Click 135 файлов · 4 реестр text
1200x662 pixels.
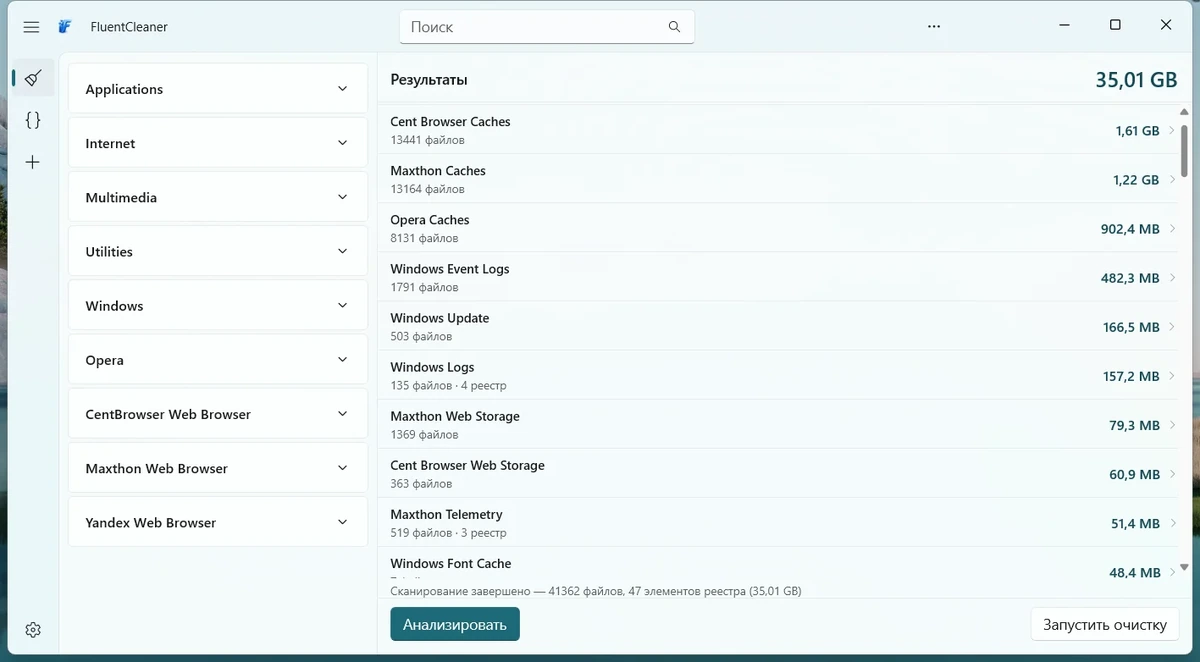[x=448, y=385]
